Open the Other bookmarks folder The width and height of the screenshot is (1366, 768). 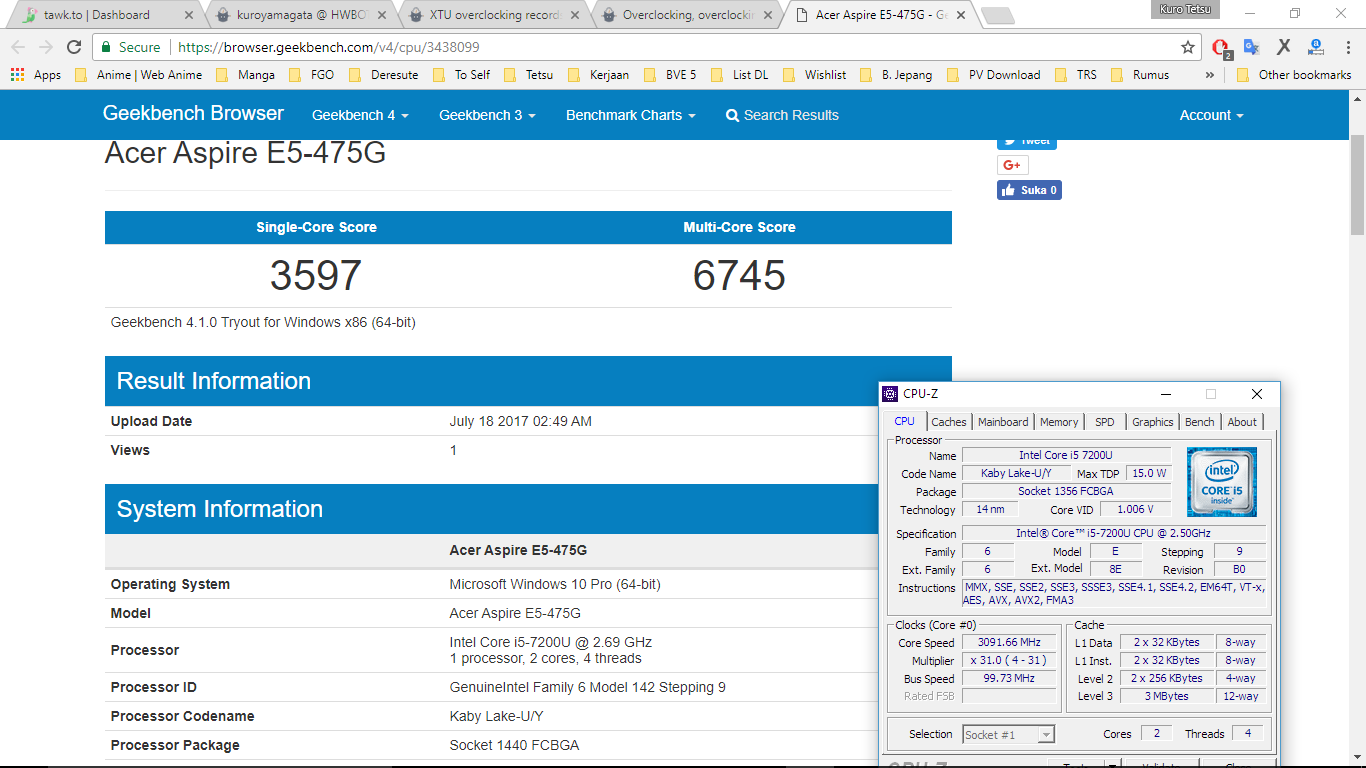click(x=1294, y=75)
